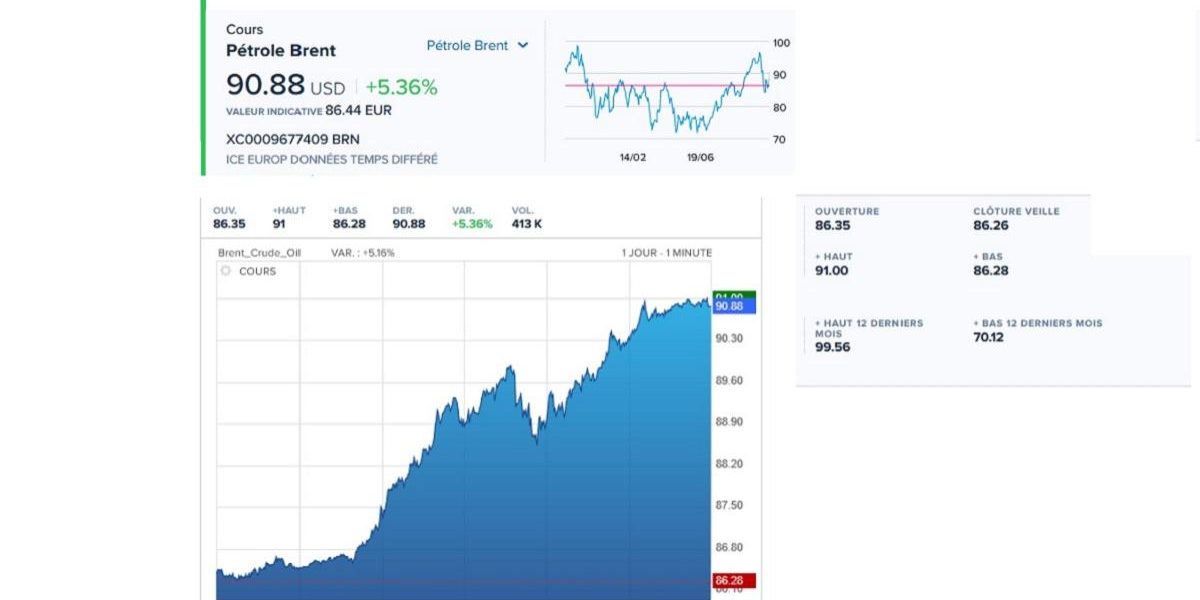Click the Pétrole Brent bold title
This screenshot has width=1200, height=600.
click(281, 51)
